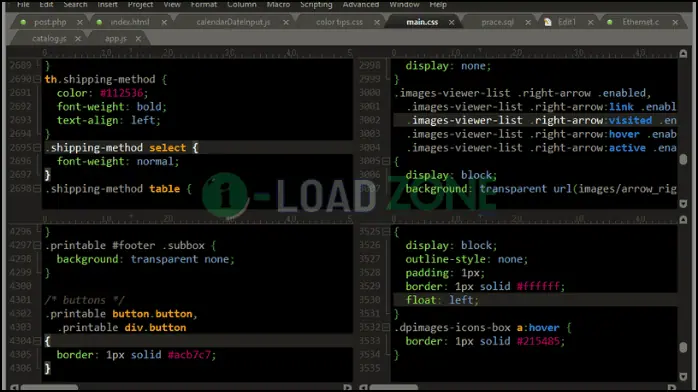The image size is (698, 392).
Task: Close the app.js tab
Action: (x=138, y=39)
